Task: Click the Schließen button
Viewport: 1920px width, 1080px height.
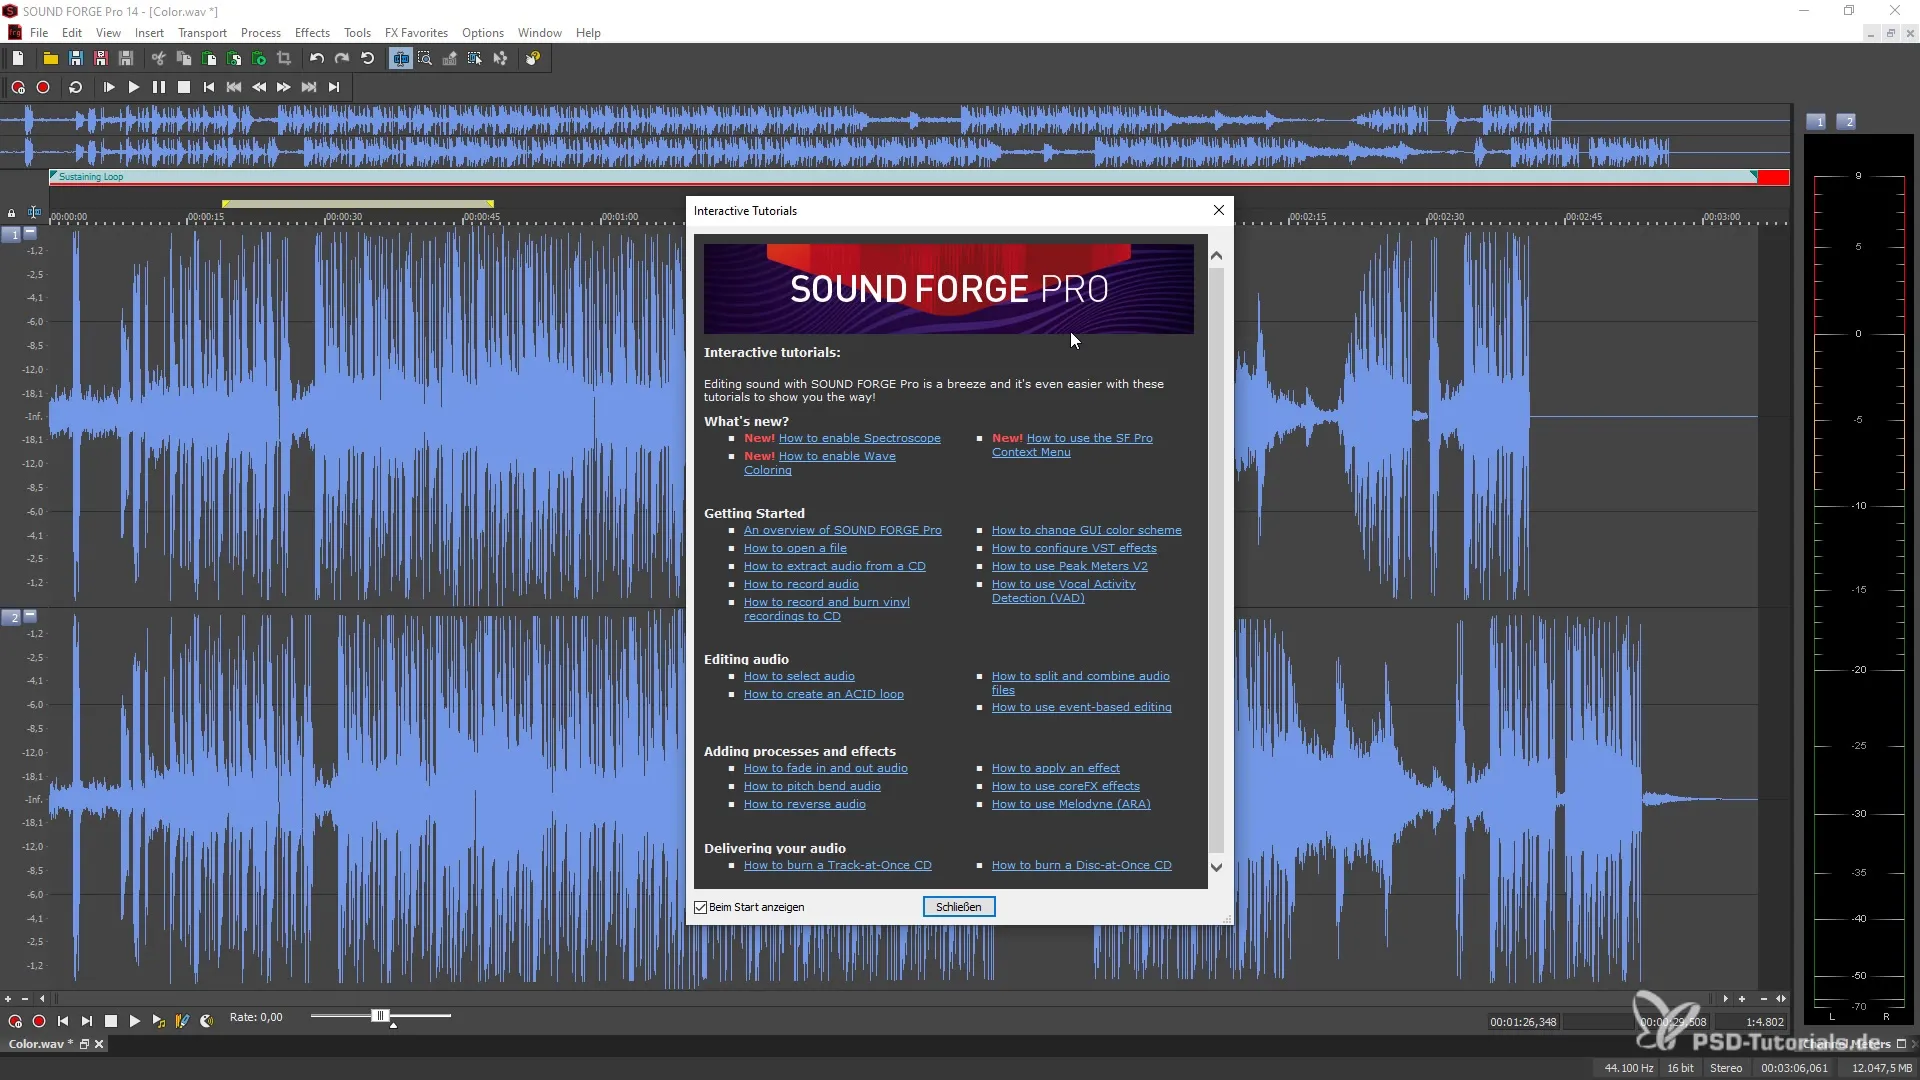Action: click(959, 907)
